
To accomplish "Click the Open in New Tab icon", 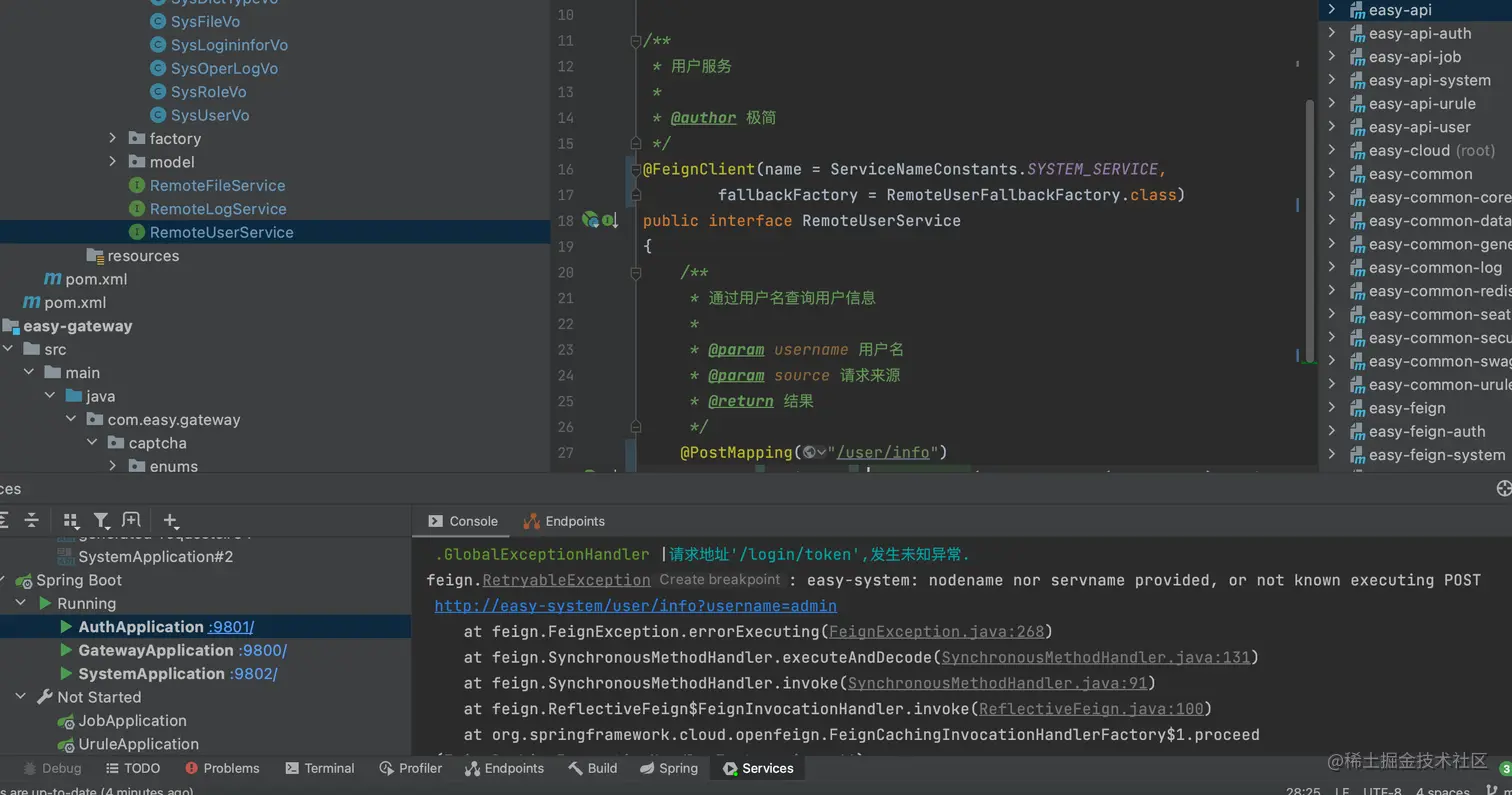I will click(131, 520).
